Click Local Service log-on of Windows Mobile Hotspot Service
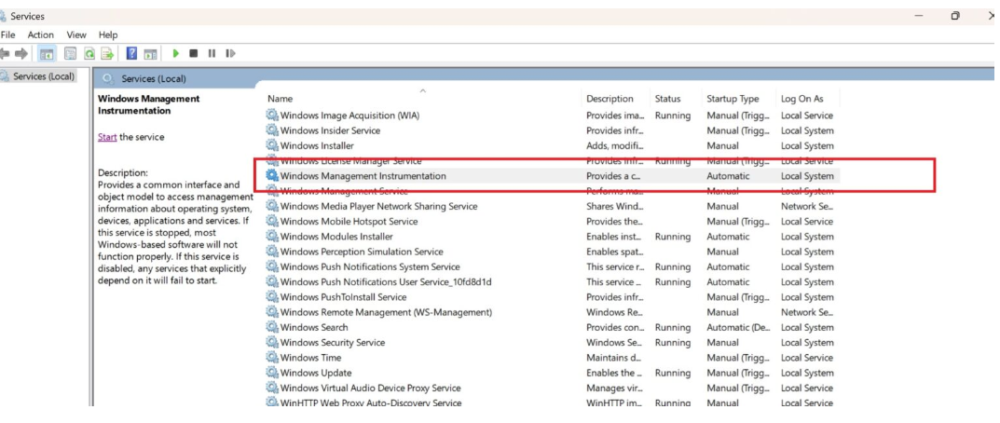The image size is (1000, 423). point(807,221)
